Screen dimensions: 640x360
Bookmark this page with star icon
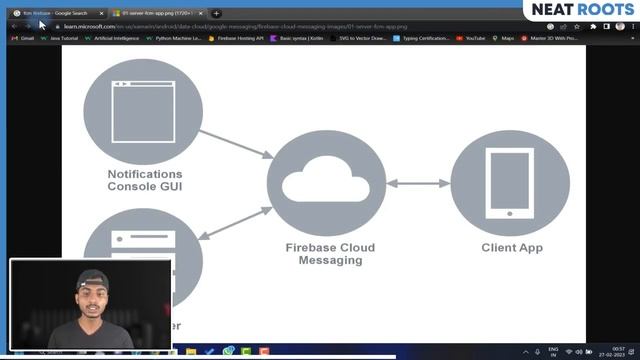[x=577, y=27]
